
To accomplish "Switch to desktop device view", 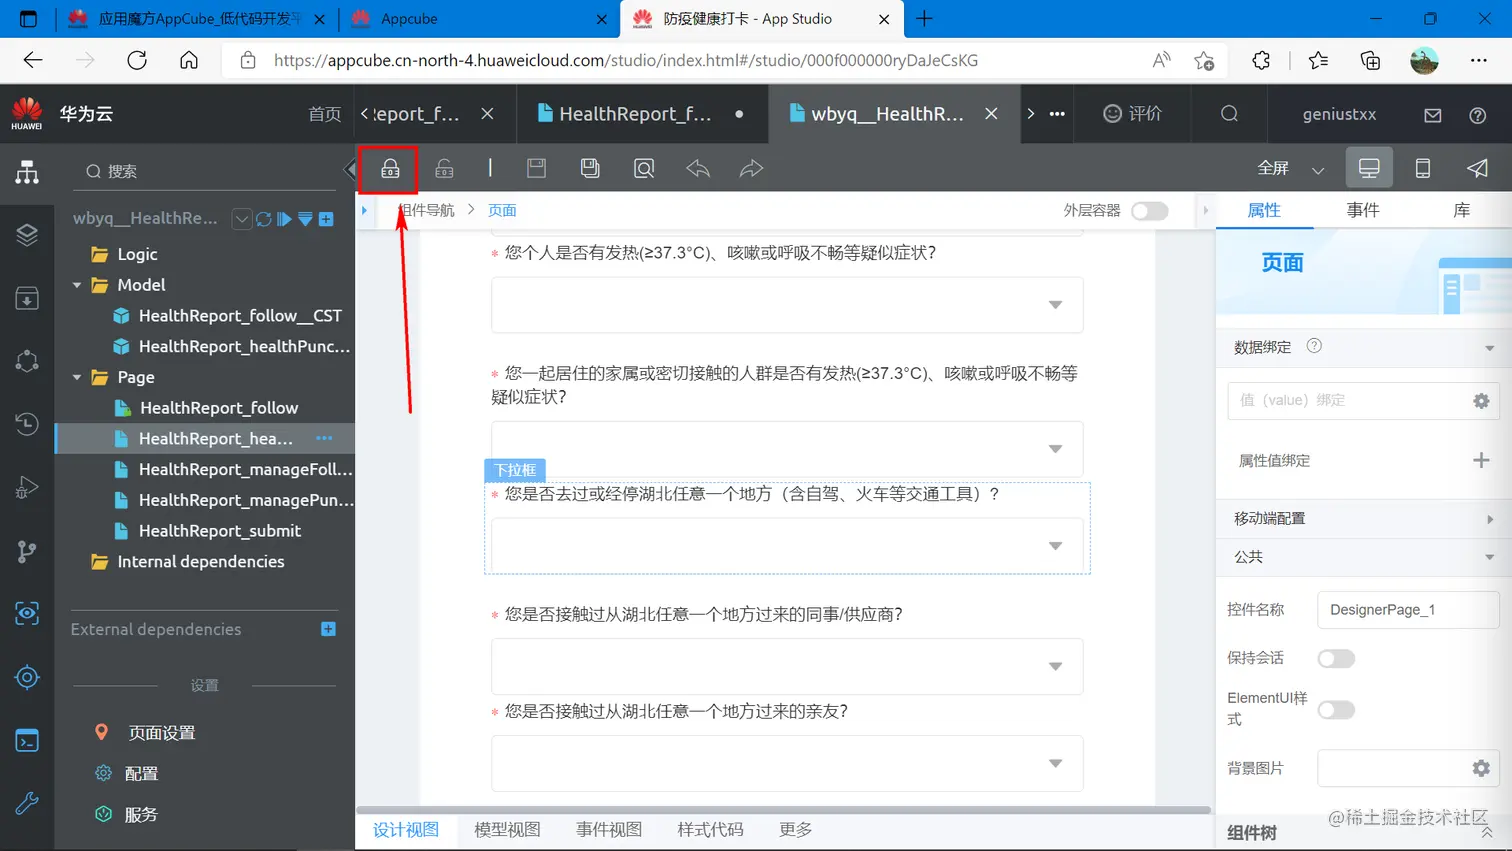I will pos(1369,168).
